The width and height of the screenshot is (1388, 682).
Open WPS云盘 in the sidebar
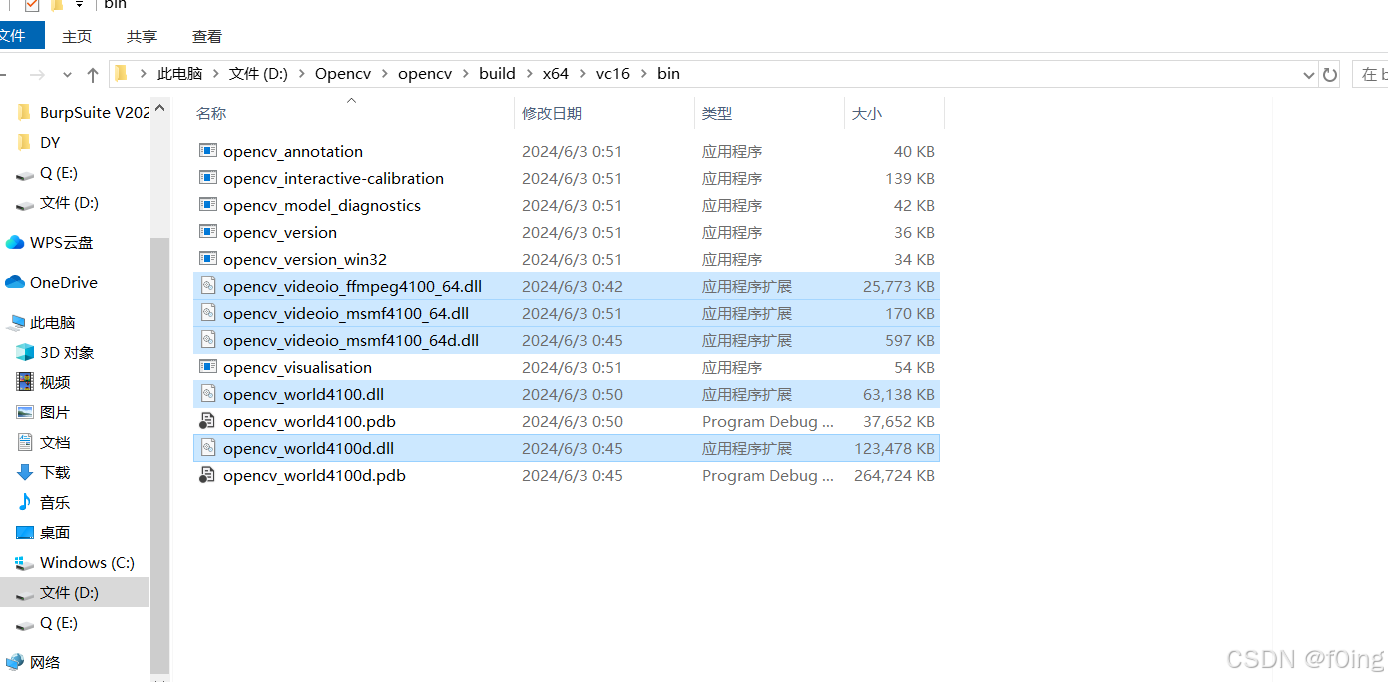(50, 242)
